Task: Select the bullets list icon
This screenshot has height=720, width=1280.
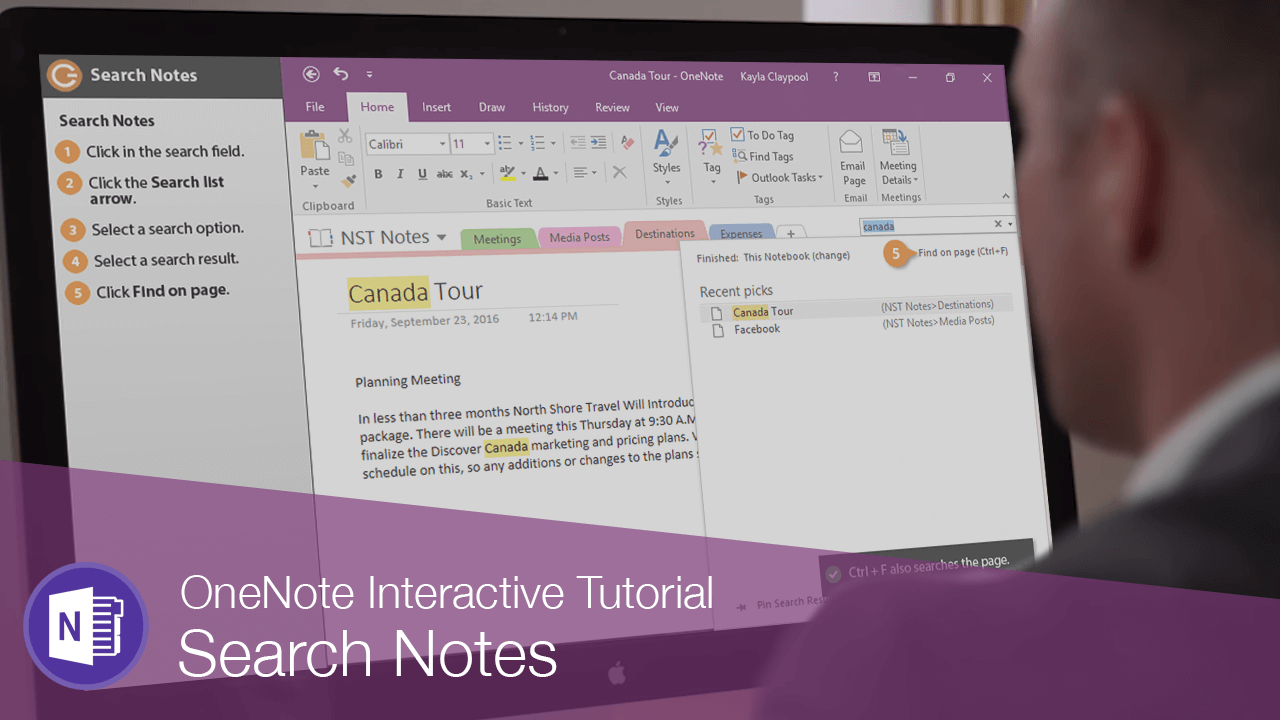Action: pos(506,142)
